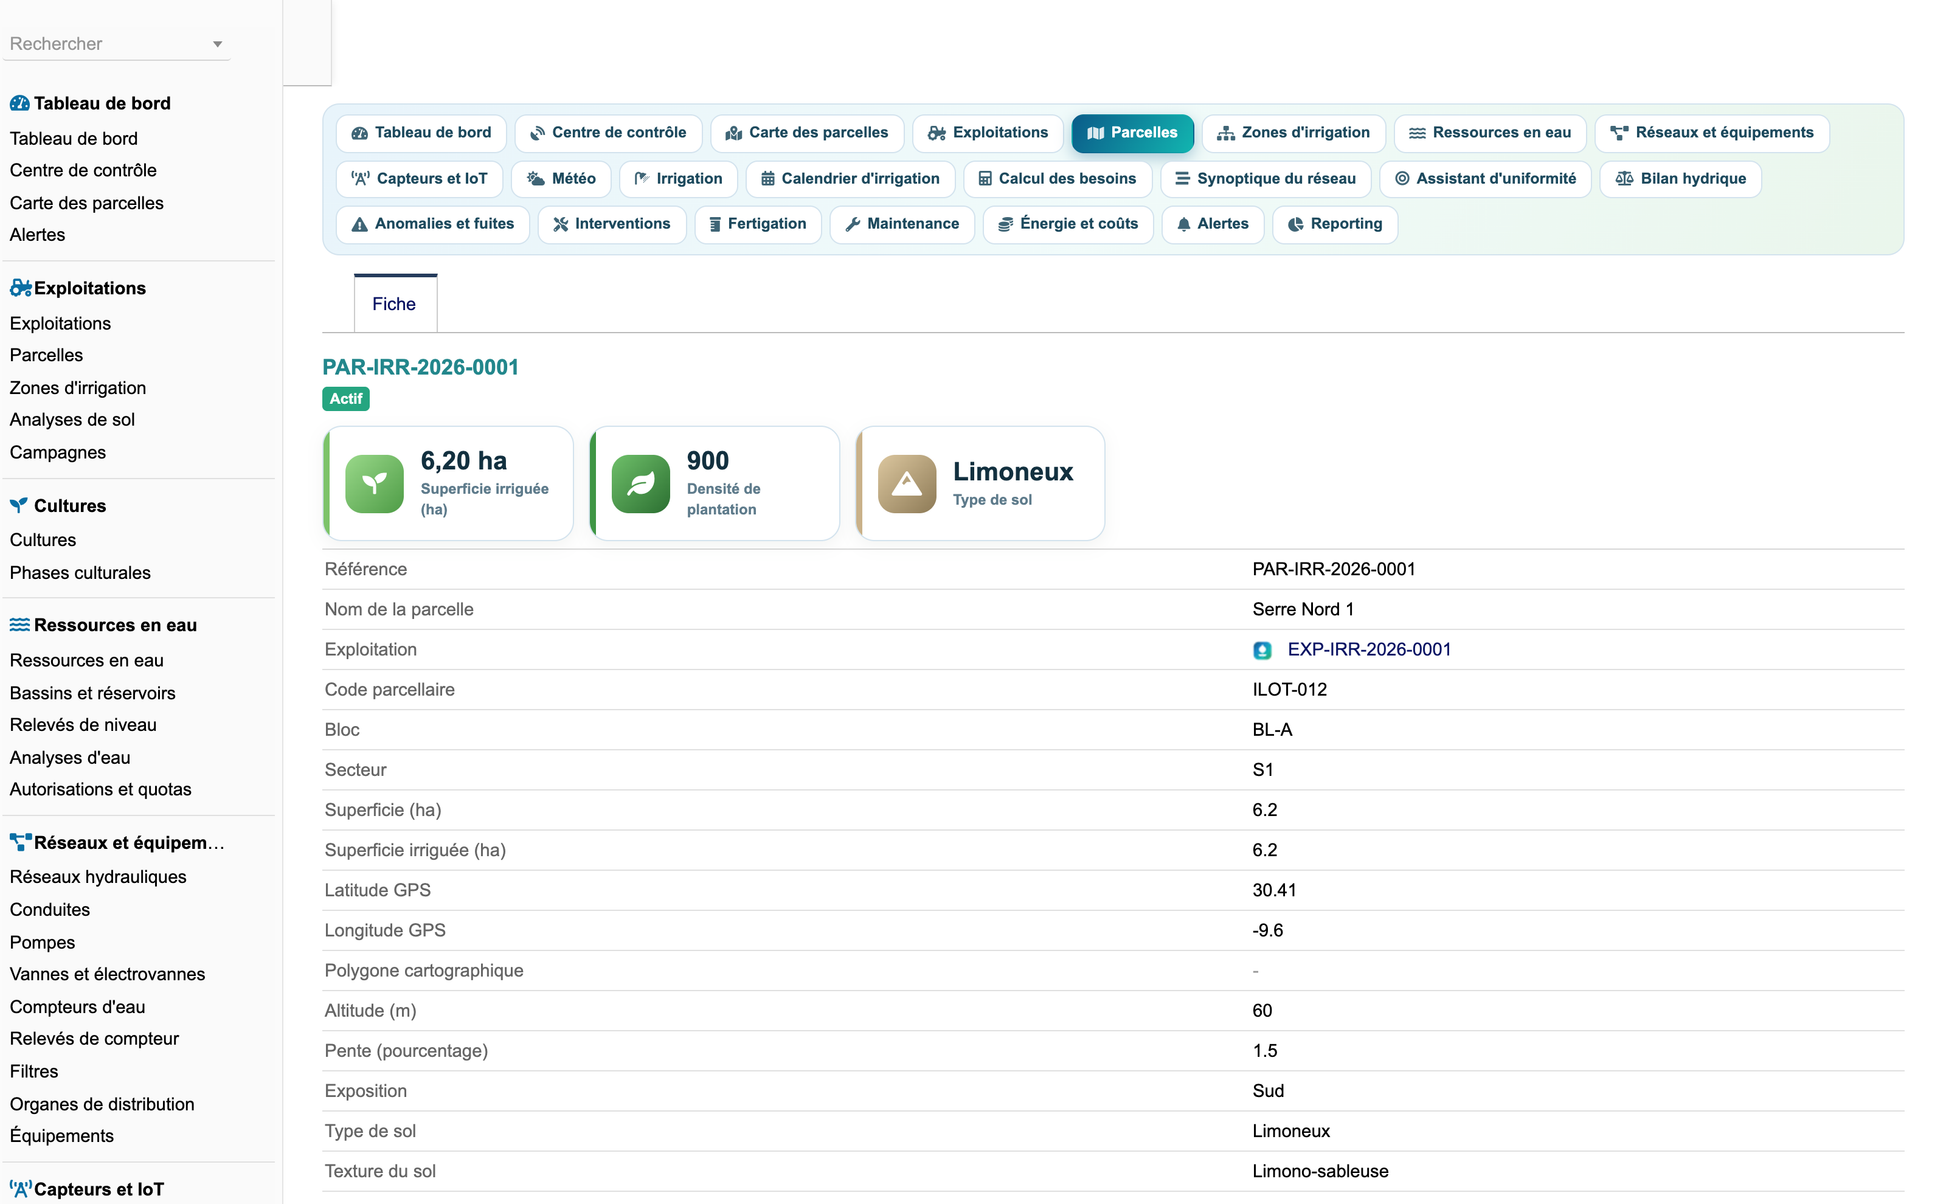Click the PAR-IRR-2026-0001 record title
This screenshot has height=1204, width=1946.
[420, 367]
